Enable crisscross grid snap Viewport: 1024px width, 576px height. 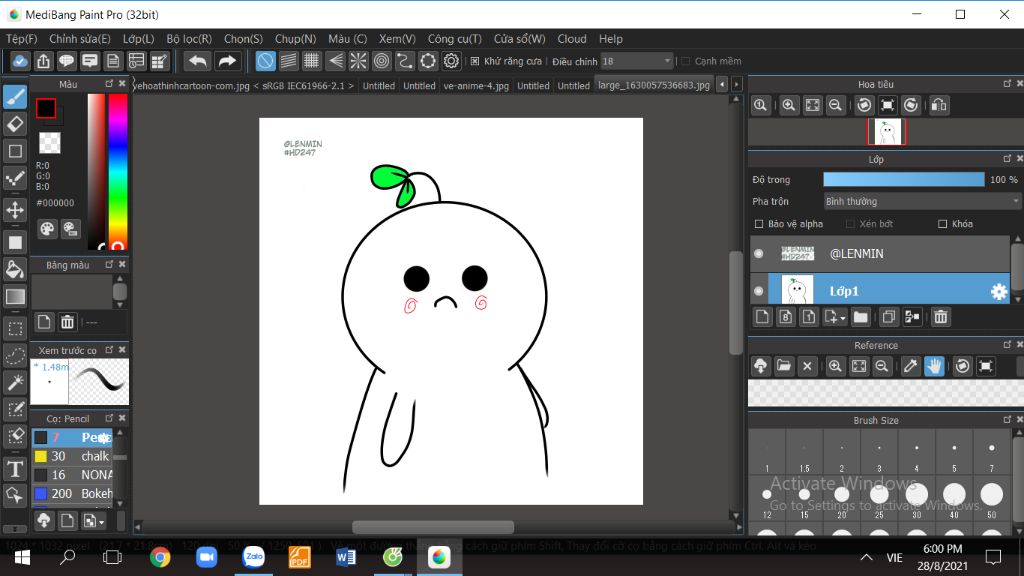click(x=312, y=61)
